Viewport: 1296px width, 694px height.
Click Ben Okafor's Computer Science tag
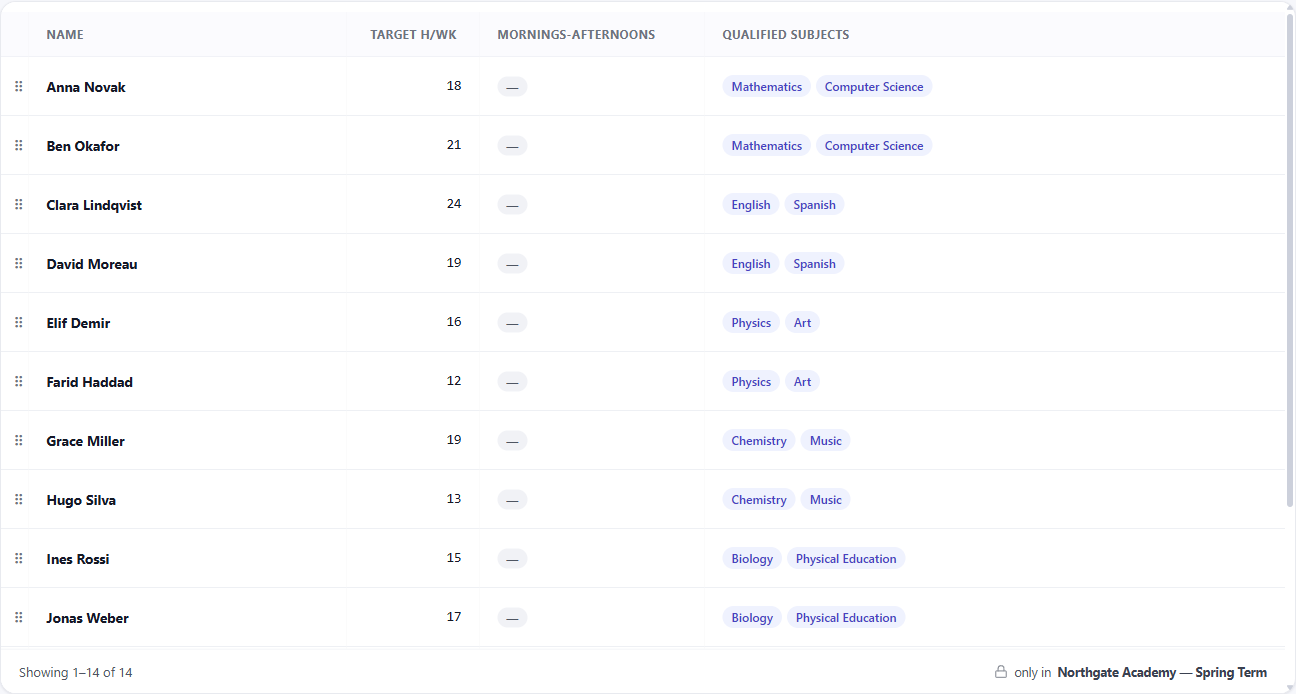pos(874,146)
